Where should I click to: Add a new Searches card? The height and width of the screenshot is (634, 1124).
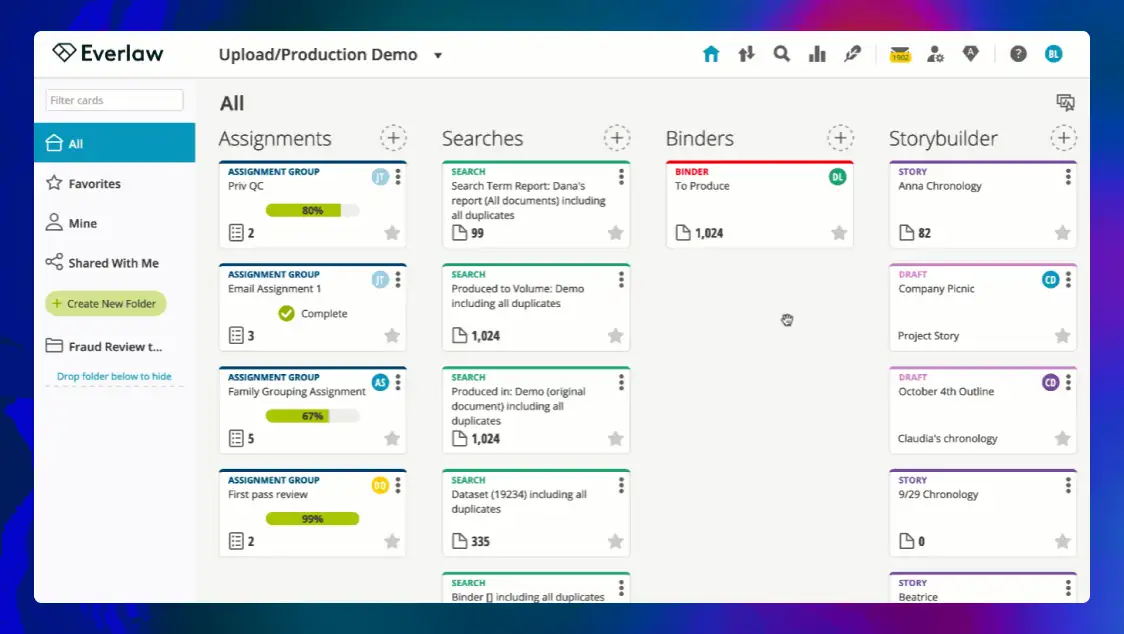616,138
